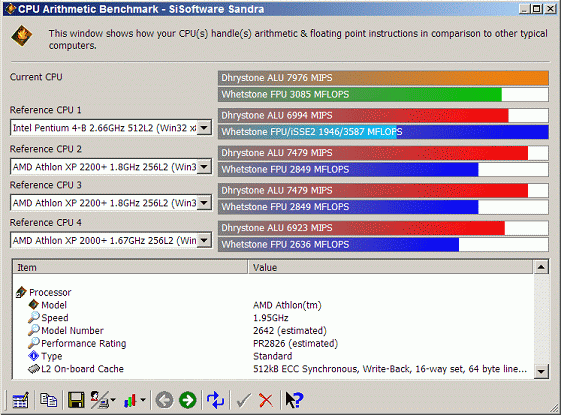Screen dimensions: 561x415
Task: Click the bar chart icon
Action: 130,400
